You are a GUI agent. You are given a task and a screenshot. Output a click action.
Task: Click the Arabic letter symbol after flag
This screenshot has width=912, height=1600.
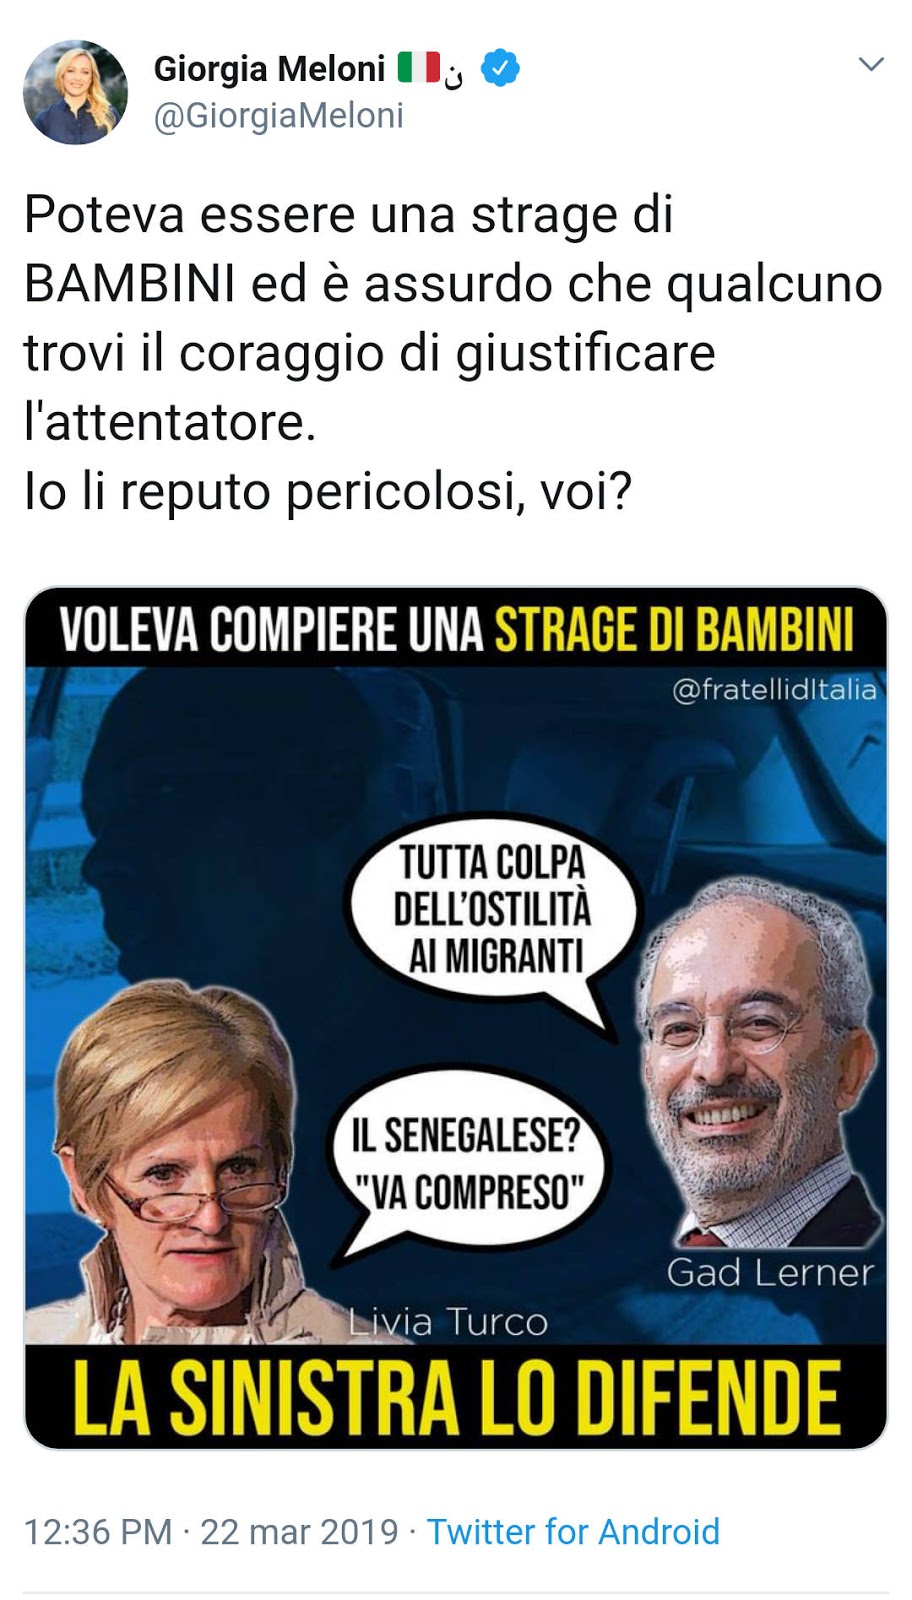(x=454, y=74)
